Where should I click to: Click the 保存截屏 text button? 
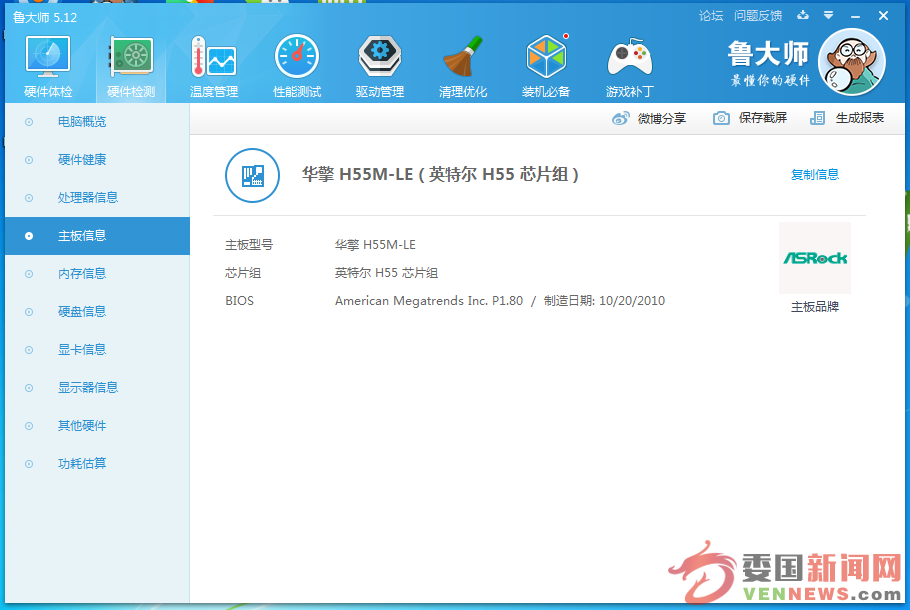763,118
